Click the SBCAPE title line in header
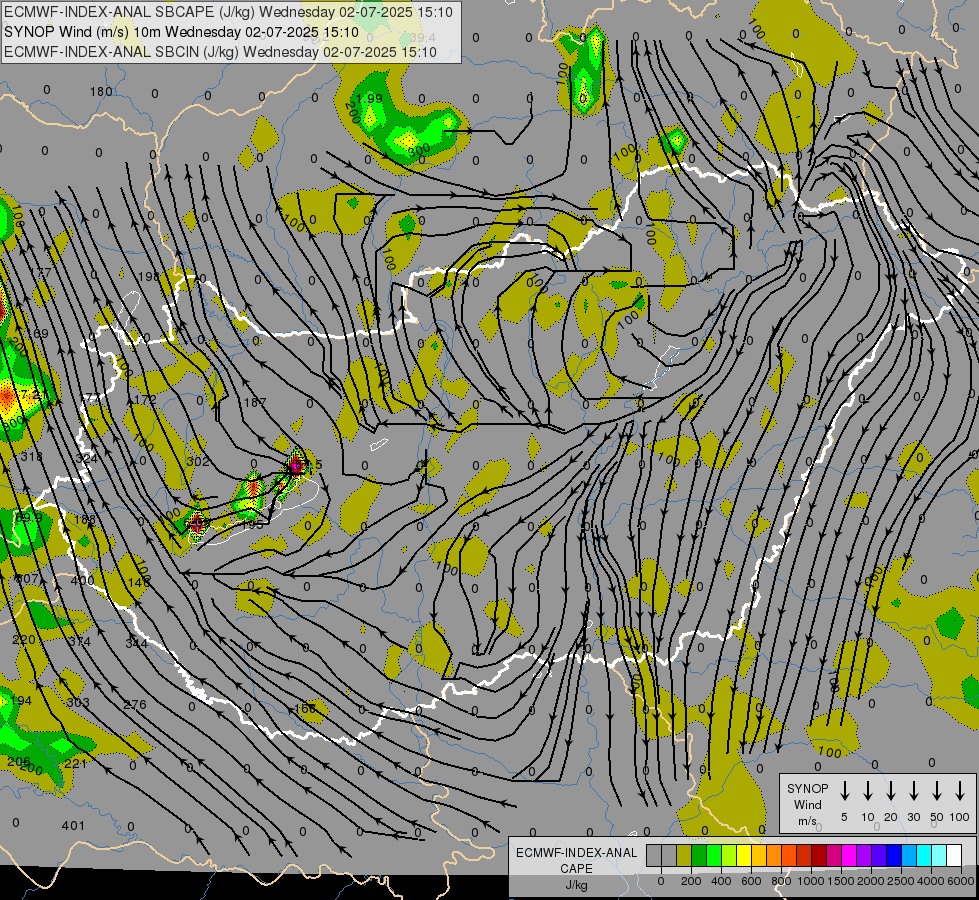 (x=229, y=12)
